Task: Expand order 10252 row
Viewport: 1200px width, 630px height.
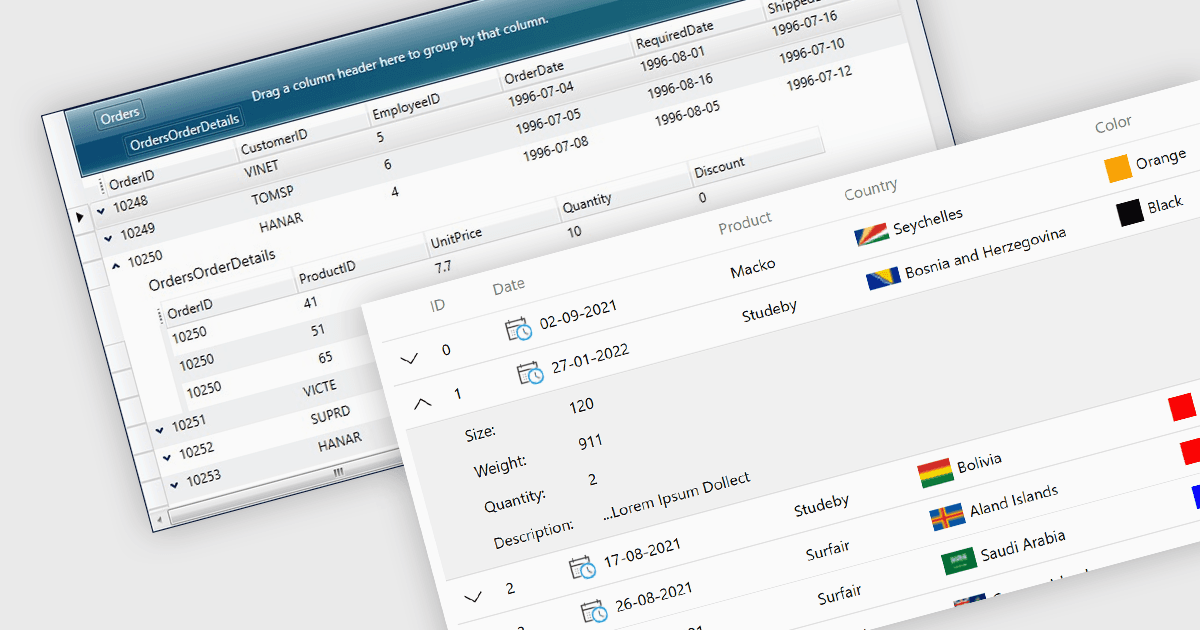Action: [167, 457]
